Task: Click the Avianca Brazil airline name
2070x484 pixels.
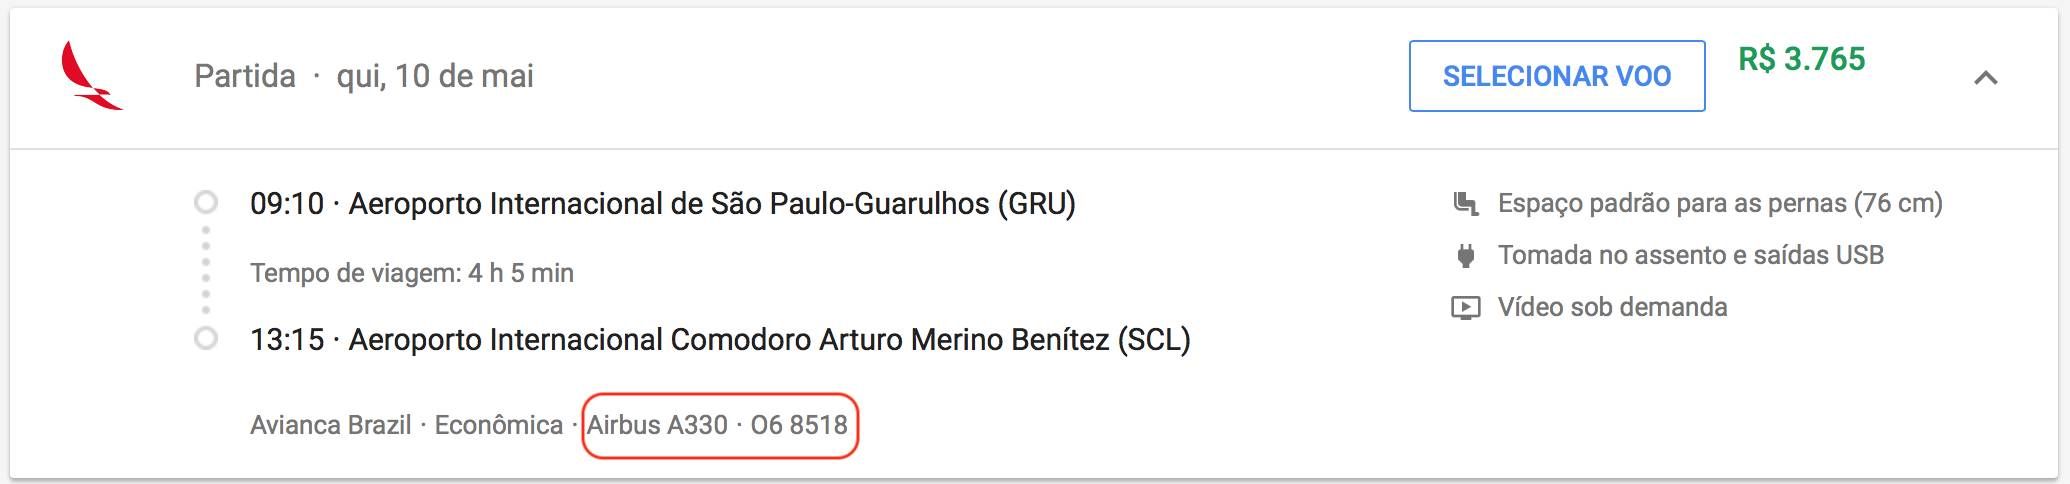Action: pos(331,425)
